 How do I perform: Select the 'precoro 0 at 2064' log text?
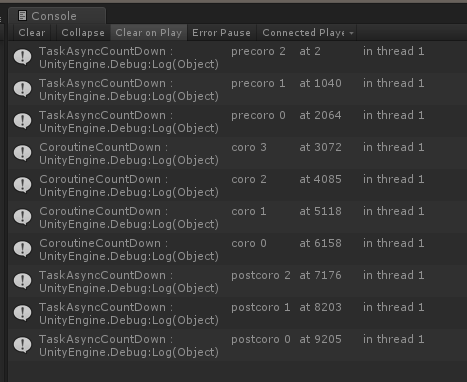pyautogui.click(x=286, y=115)
